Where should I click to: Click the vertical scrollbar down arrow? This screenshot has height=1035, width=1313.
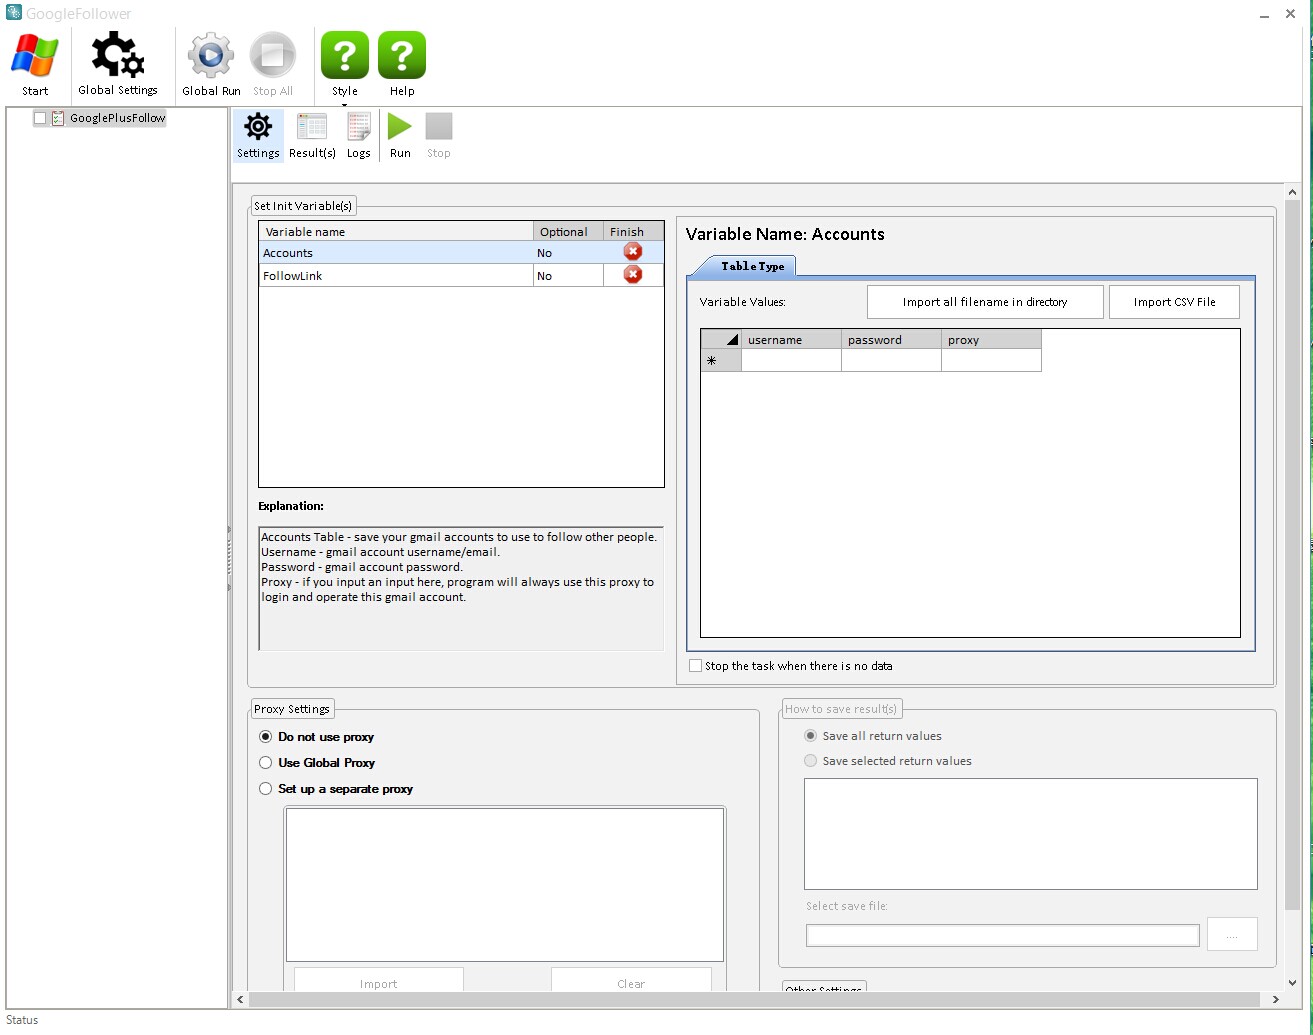click(1291, 982)
